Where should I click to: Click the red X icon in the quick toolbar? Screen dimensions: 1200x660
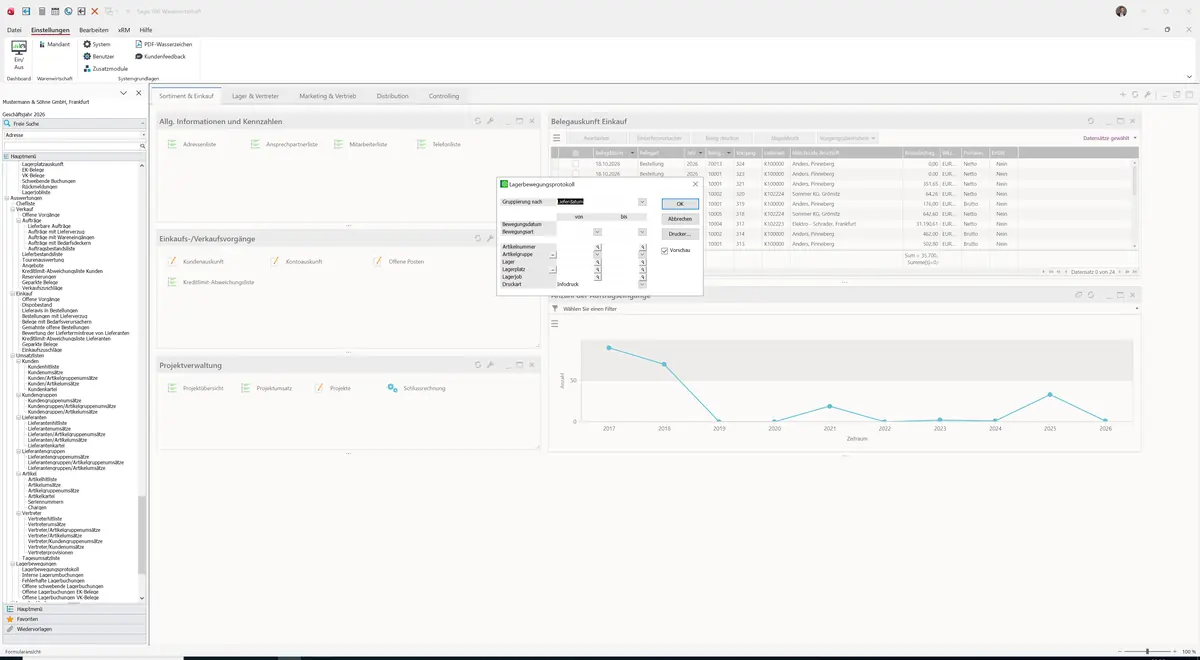(x=95, y=11)
